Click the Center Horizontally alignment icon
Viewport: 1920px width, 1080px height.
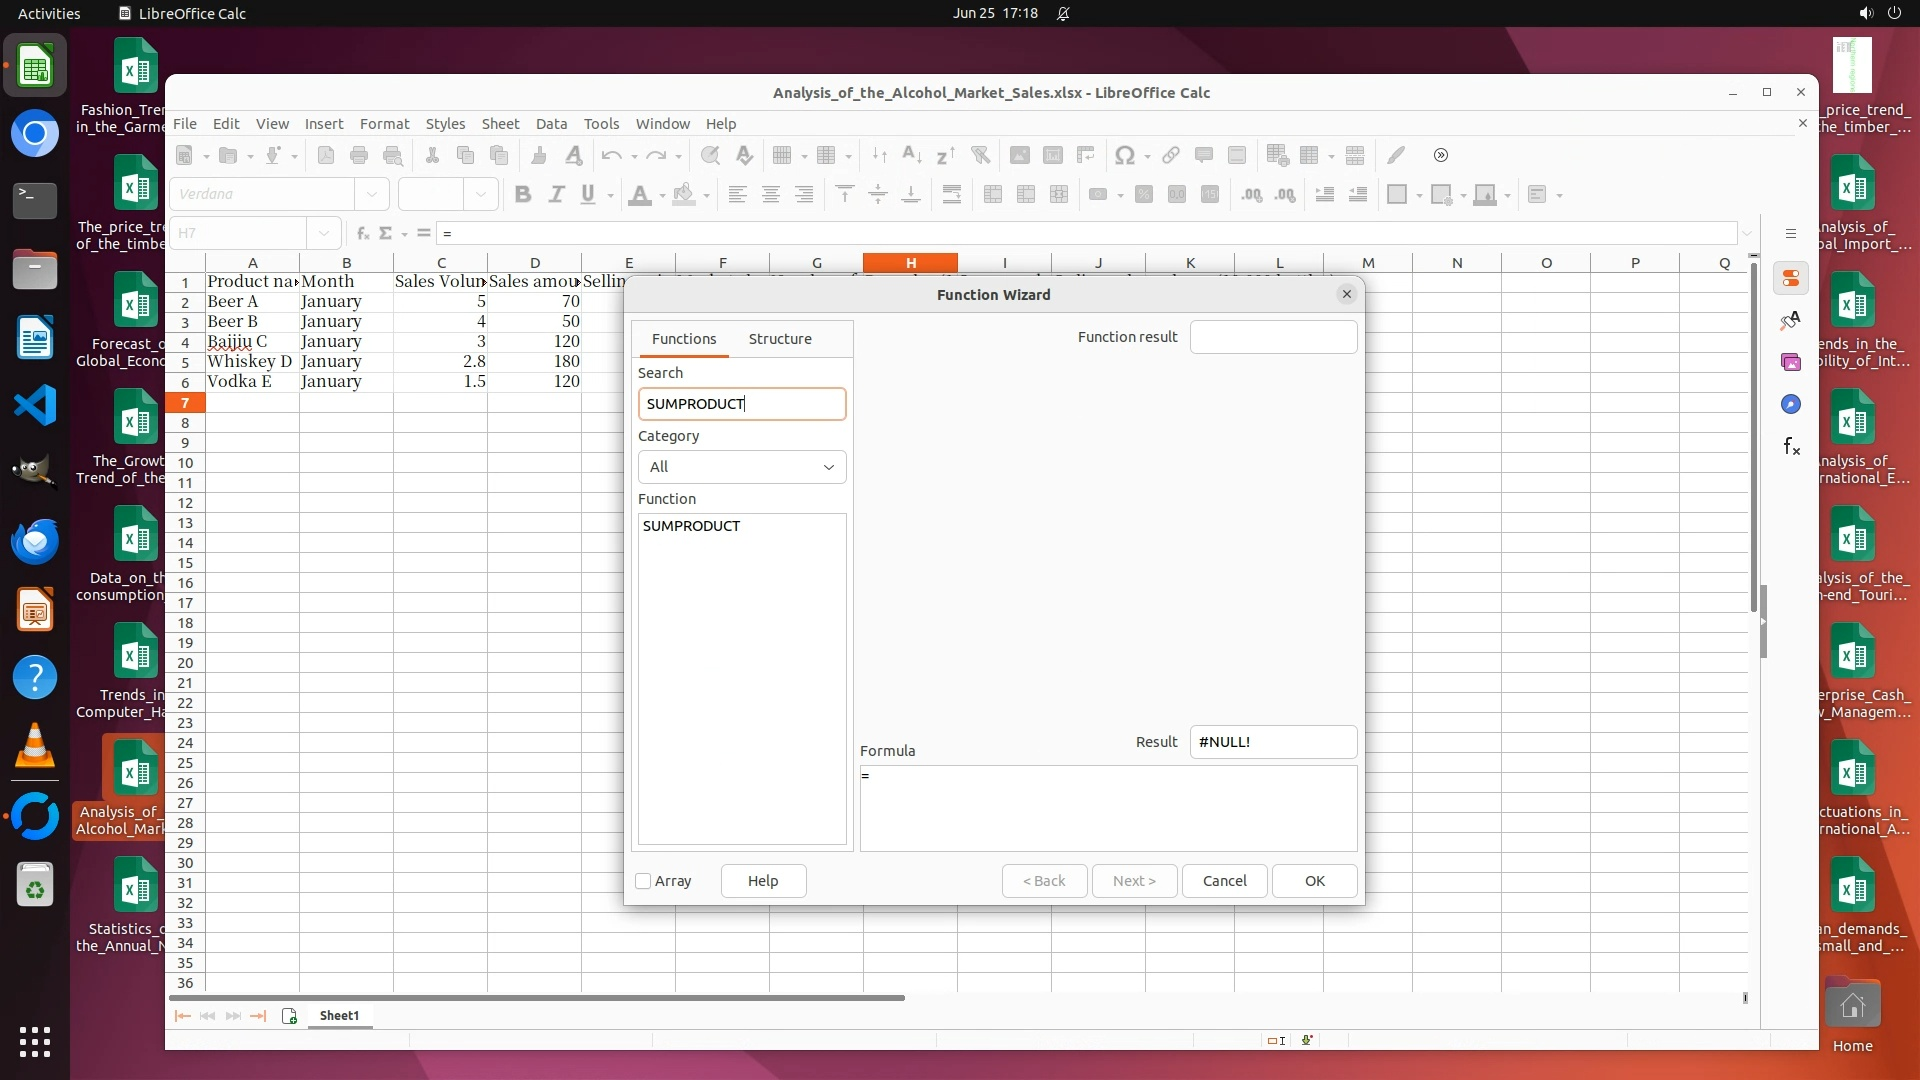click(x=770, y=195)
